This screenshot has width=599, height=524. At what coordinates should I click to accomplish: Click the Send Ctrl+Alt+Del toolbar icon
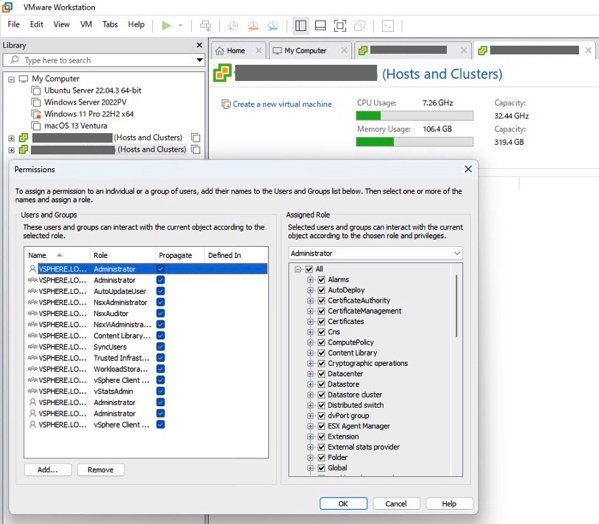click(205, 26)
